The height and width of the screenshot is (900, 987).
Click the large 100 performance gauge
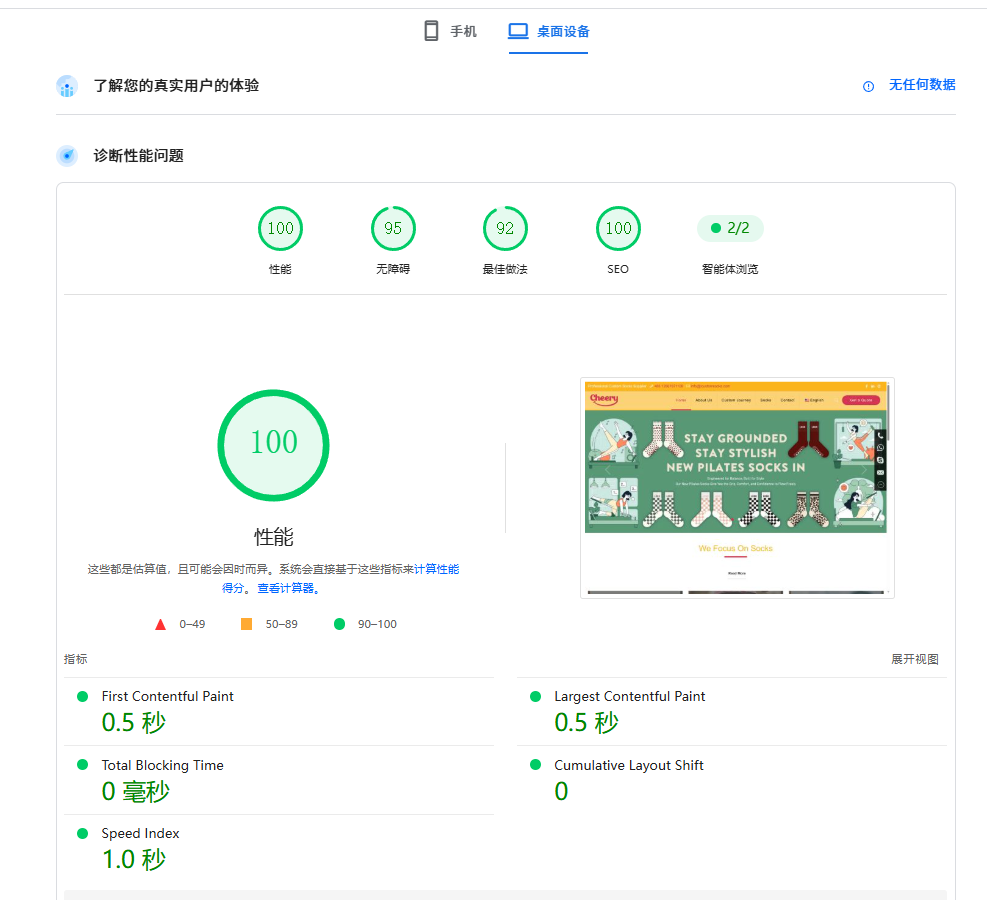(x=273, y=445)
